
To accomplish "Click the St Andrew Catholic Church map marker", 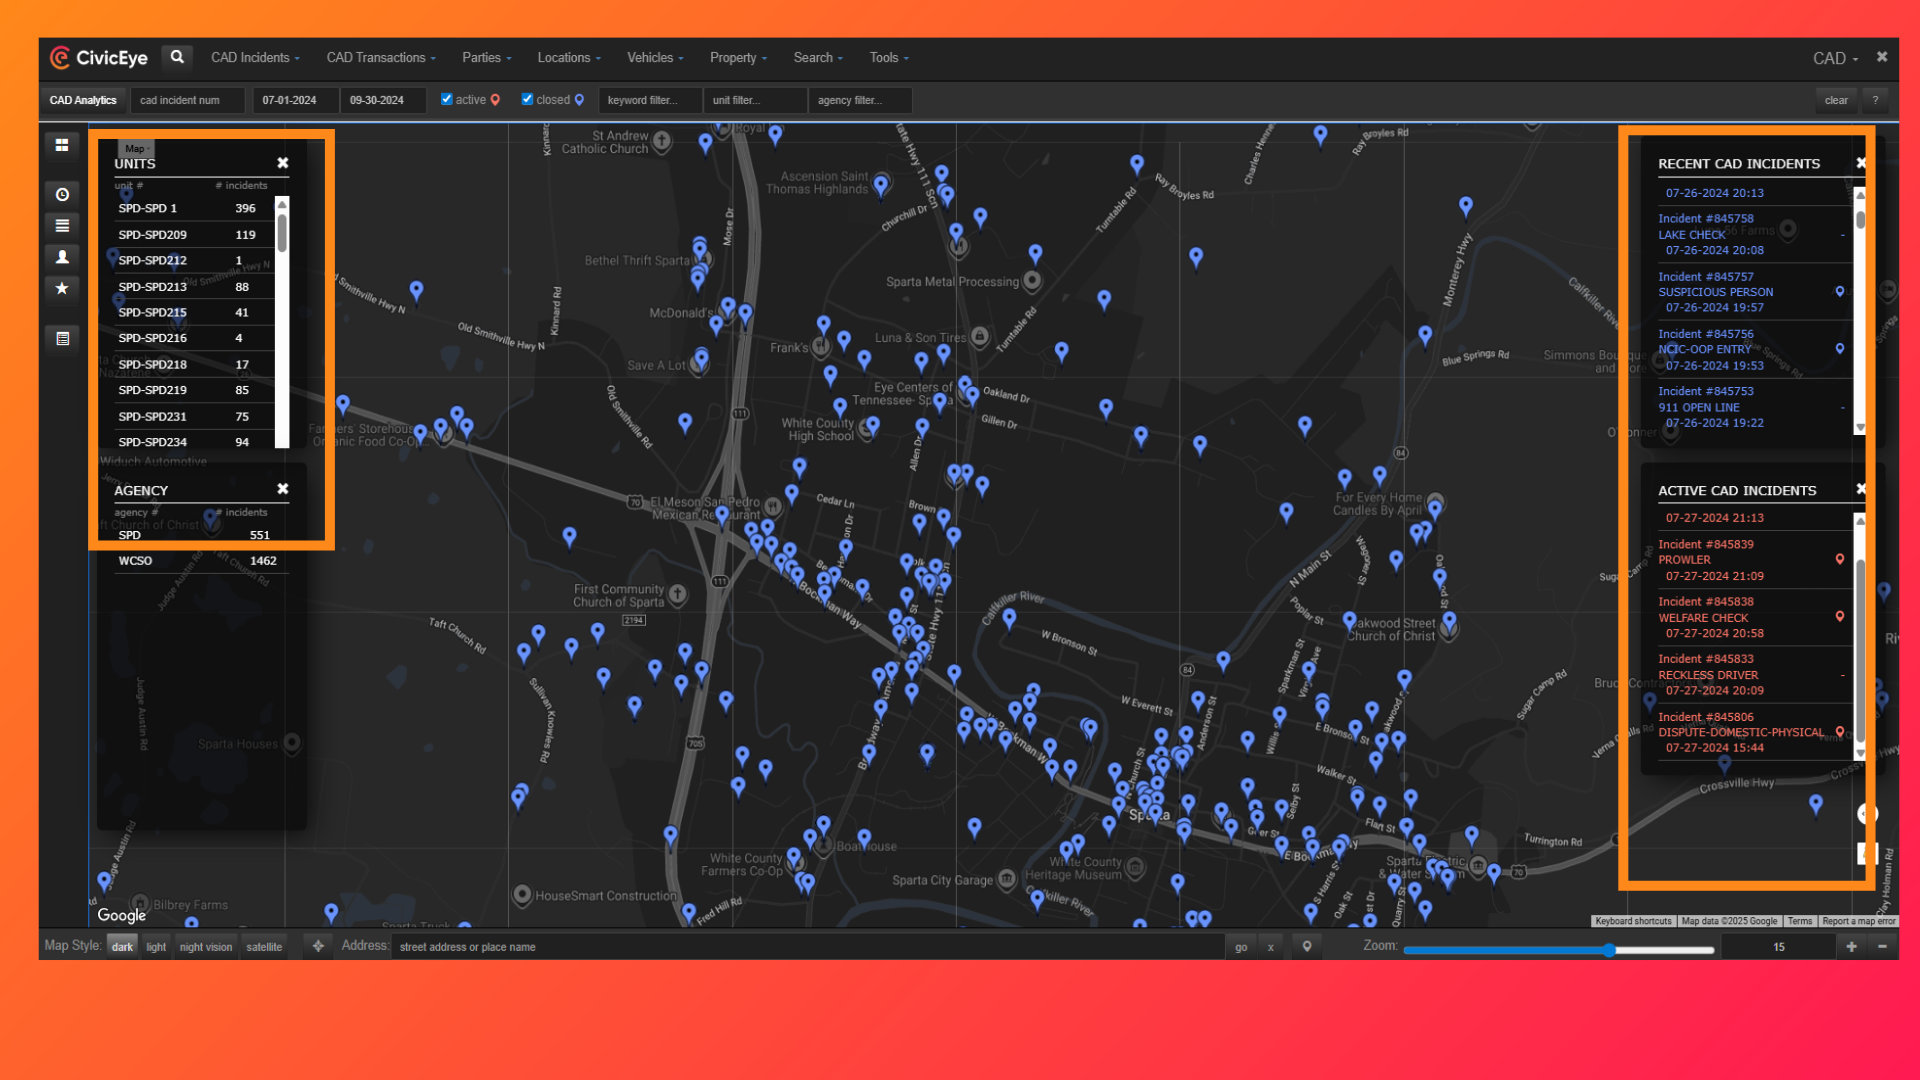I will pyautogui.click(x=662, y=142).
